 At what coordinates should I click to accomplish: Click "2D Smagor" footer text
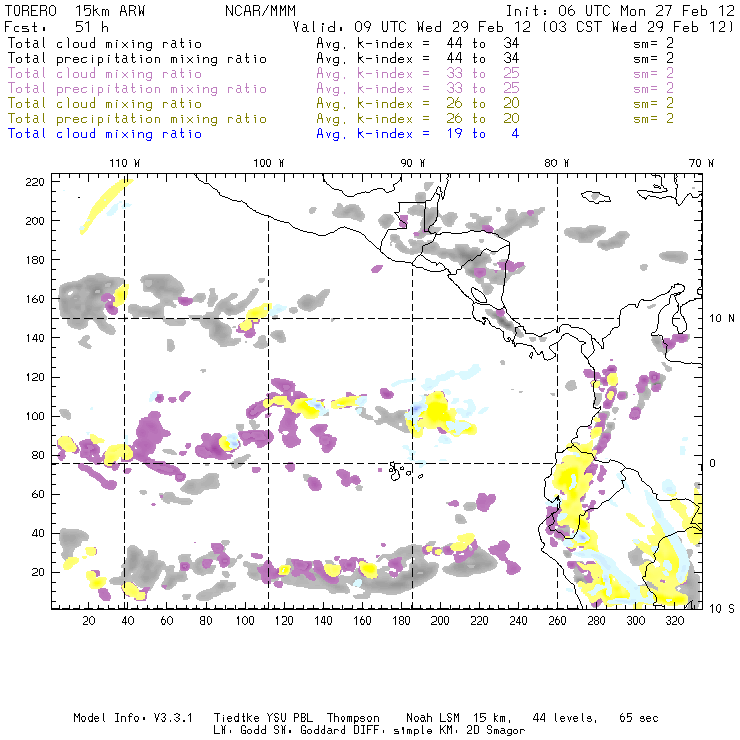click(495, 730)
